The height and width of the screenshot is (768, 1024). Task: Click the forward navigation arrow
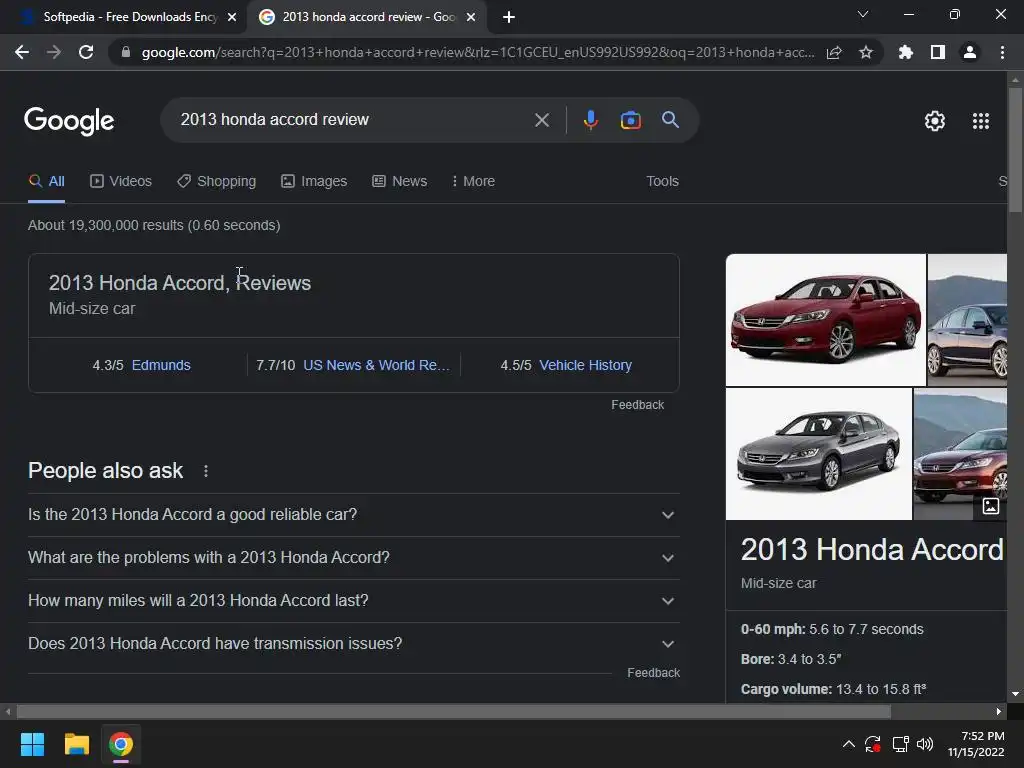(54, 52)
